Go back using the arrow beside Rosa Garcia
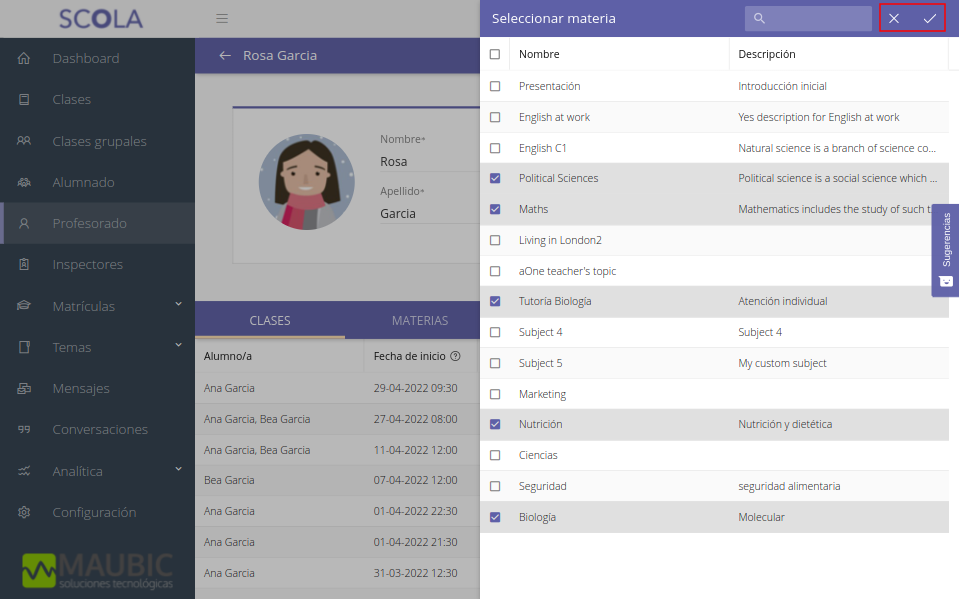This screenshot has height=599, width=959. (x=225, y=56)
